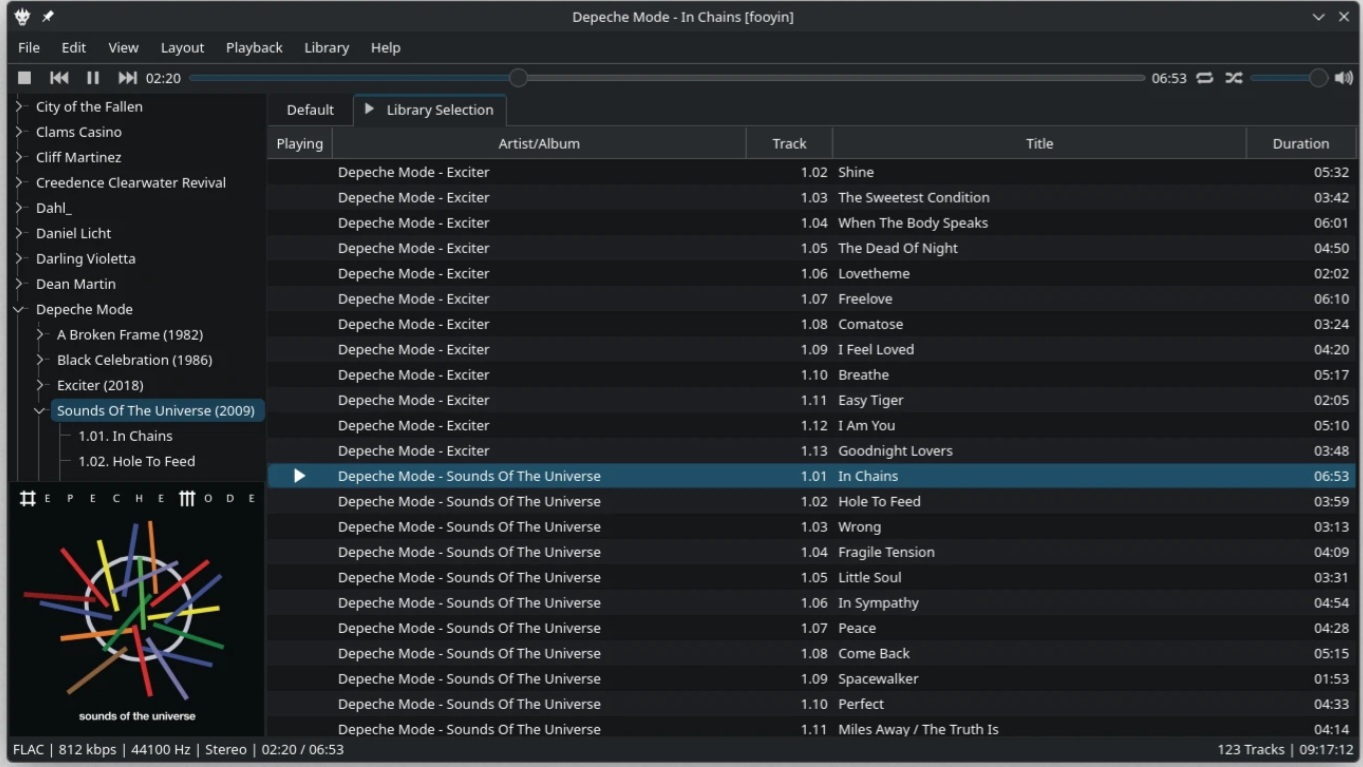1363x767 pixels.
Task: Sort by the Artist/Album column header
Action: pyautogui.click(x=539, y=143)
